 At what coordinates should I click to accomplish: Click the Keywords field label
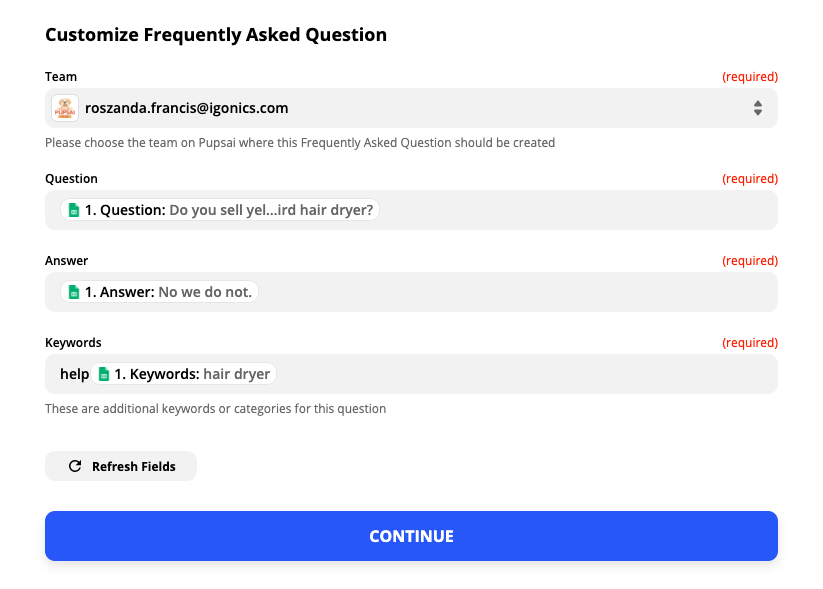click(73, 343)
